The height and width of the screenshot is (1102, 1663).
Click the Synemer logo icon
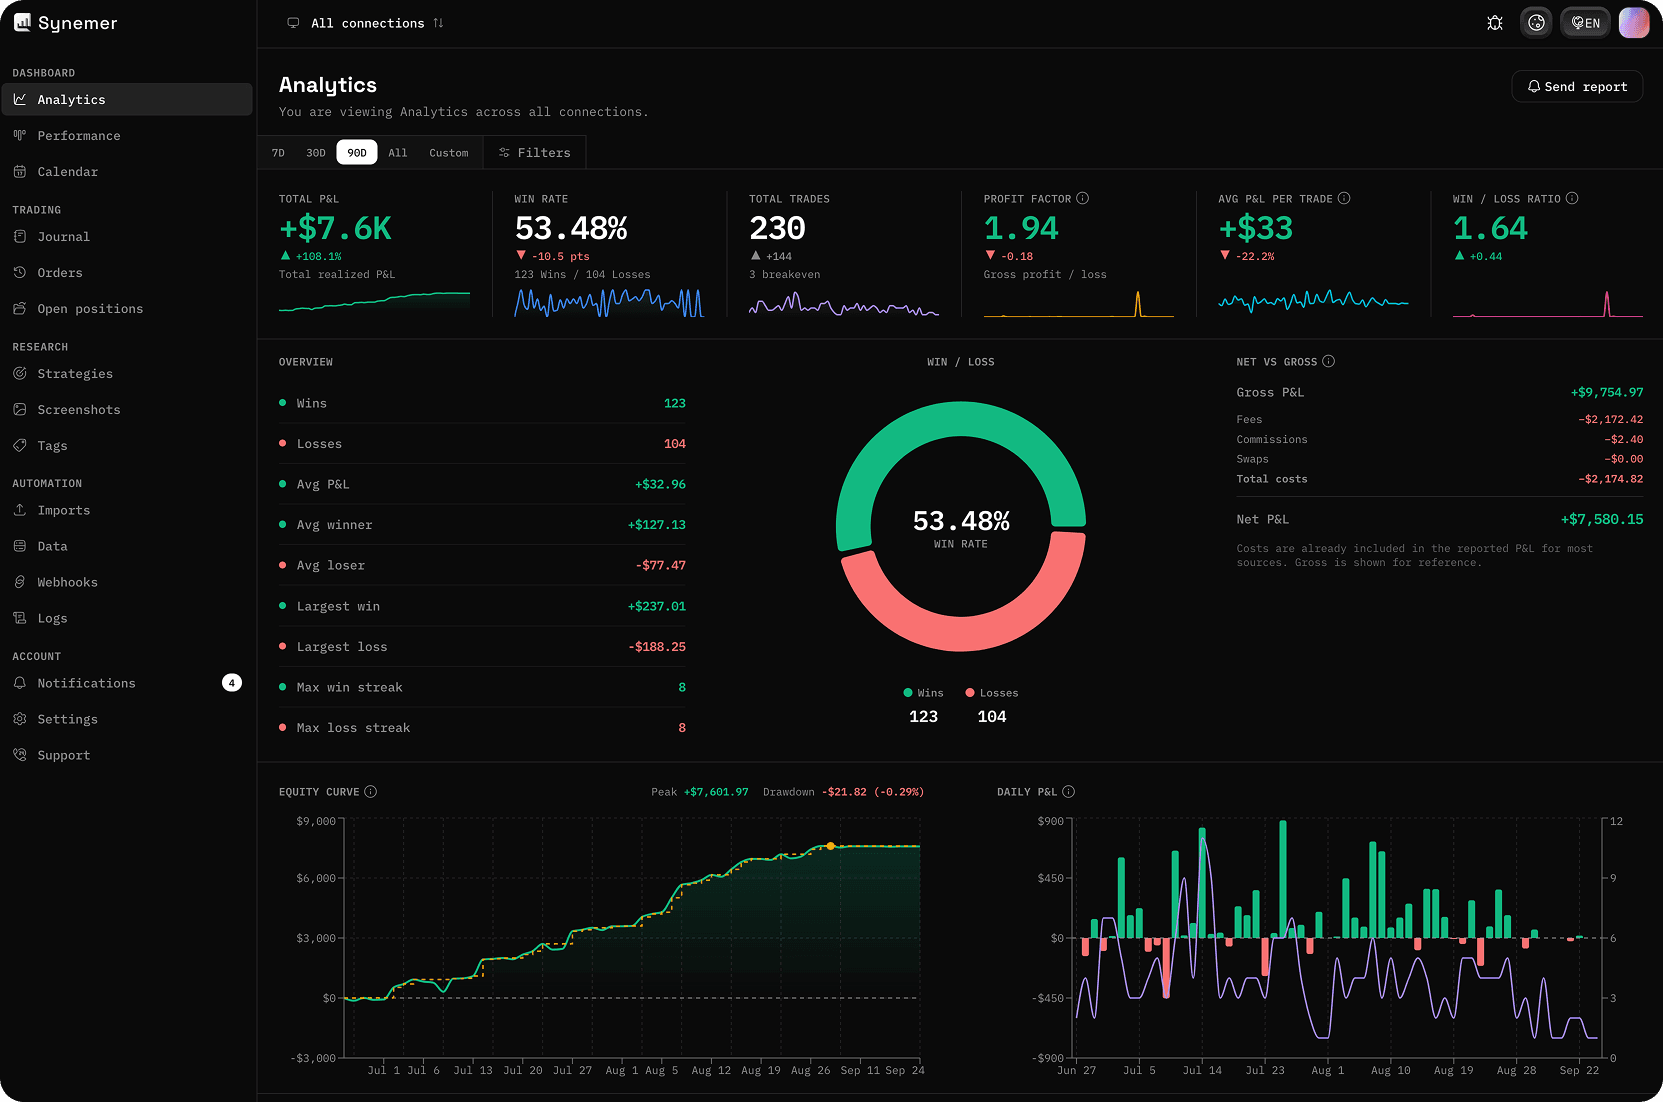tap(22, 23)
